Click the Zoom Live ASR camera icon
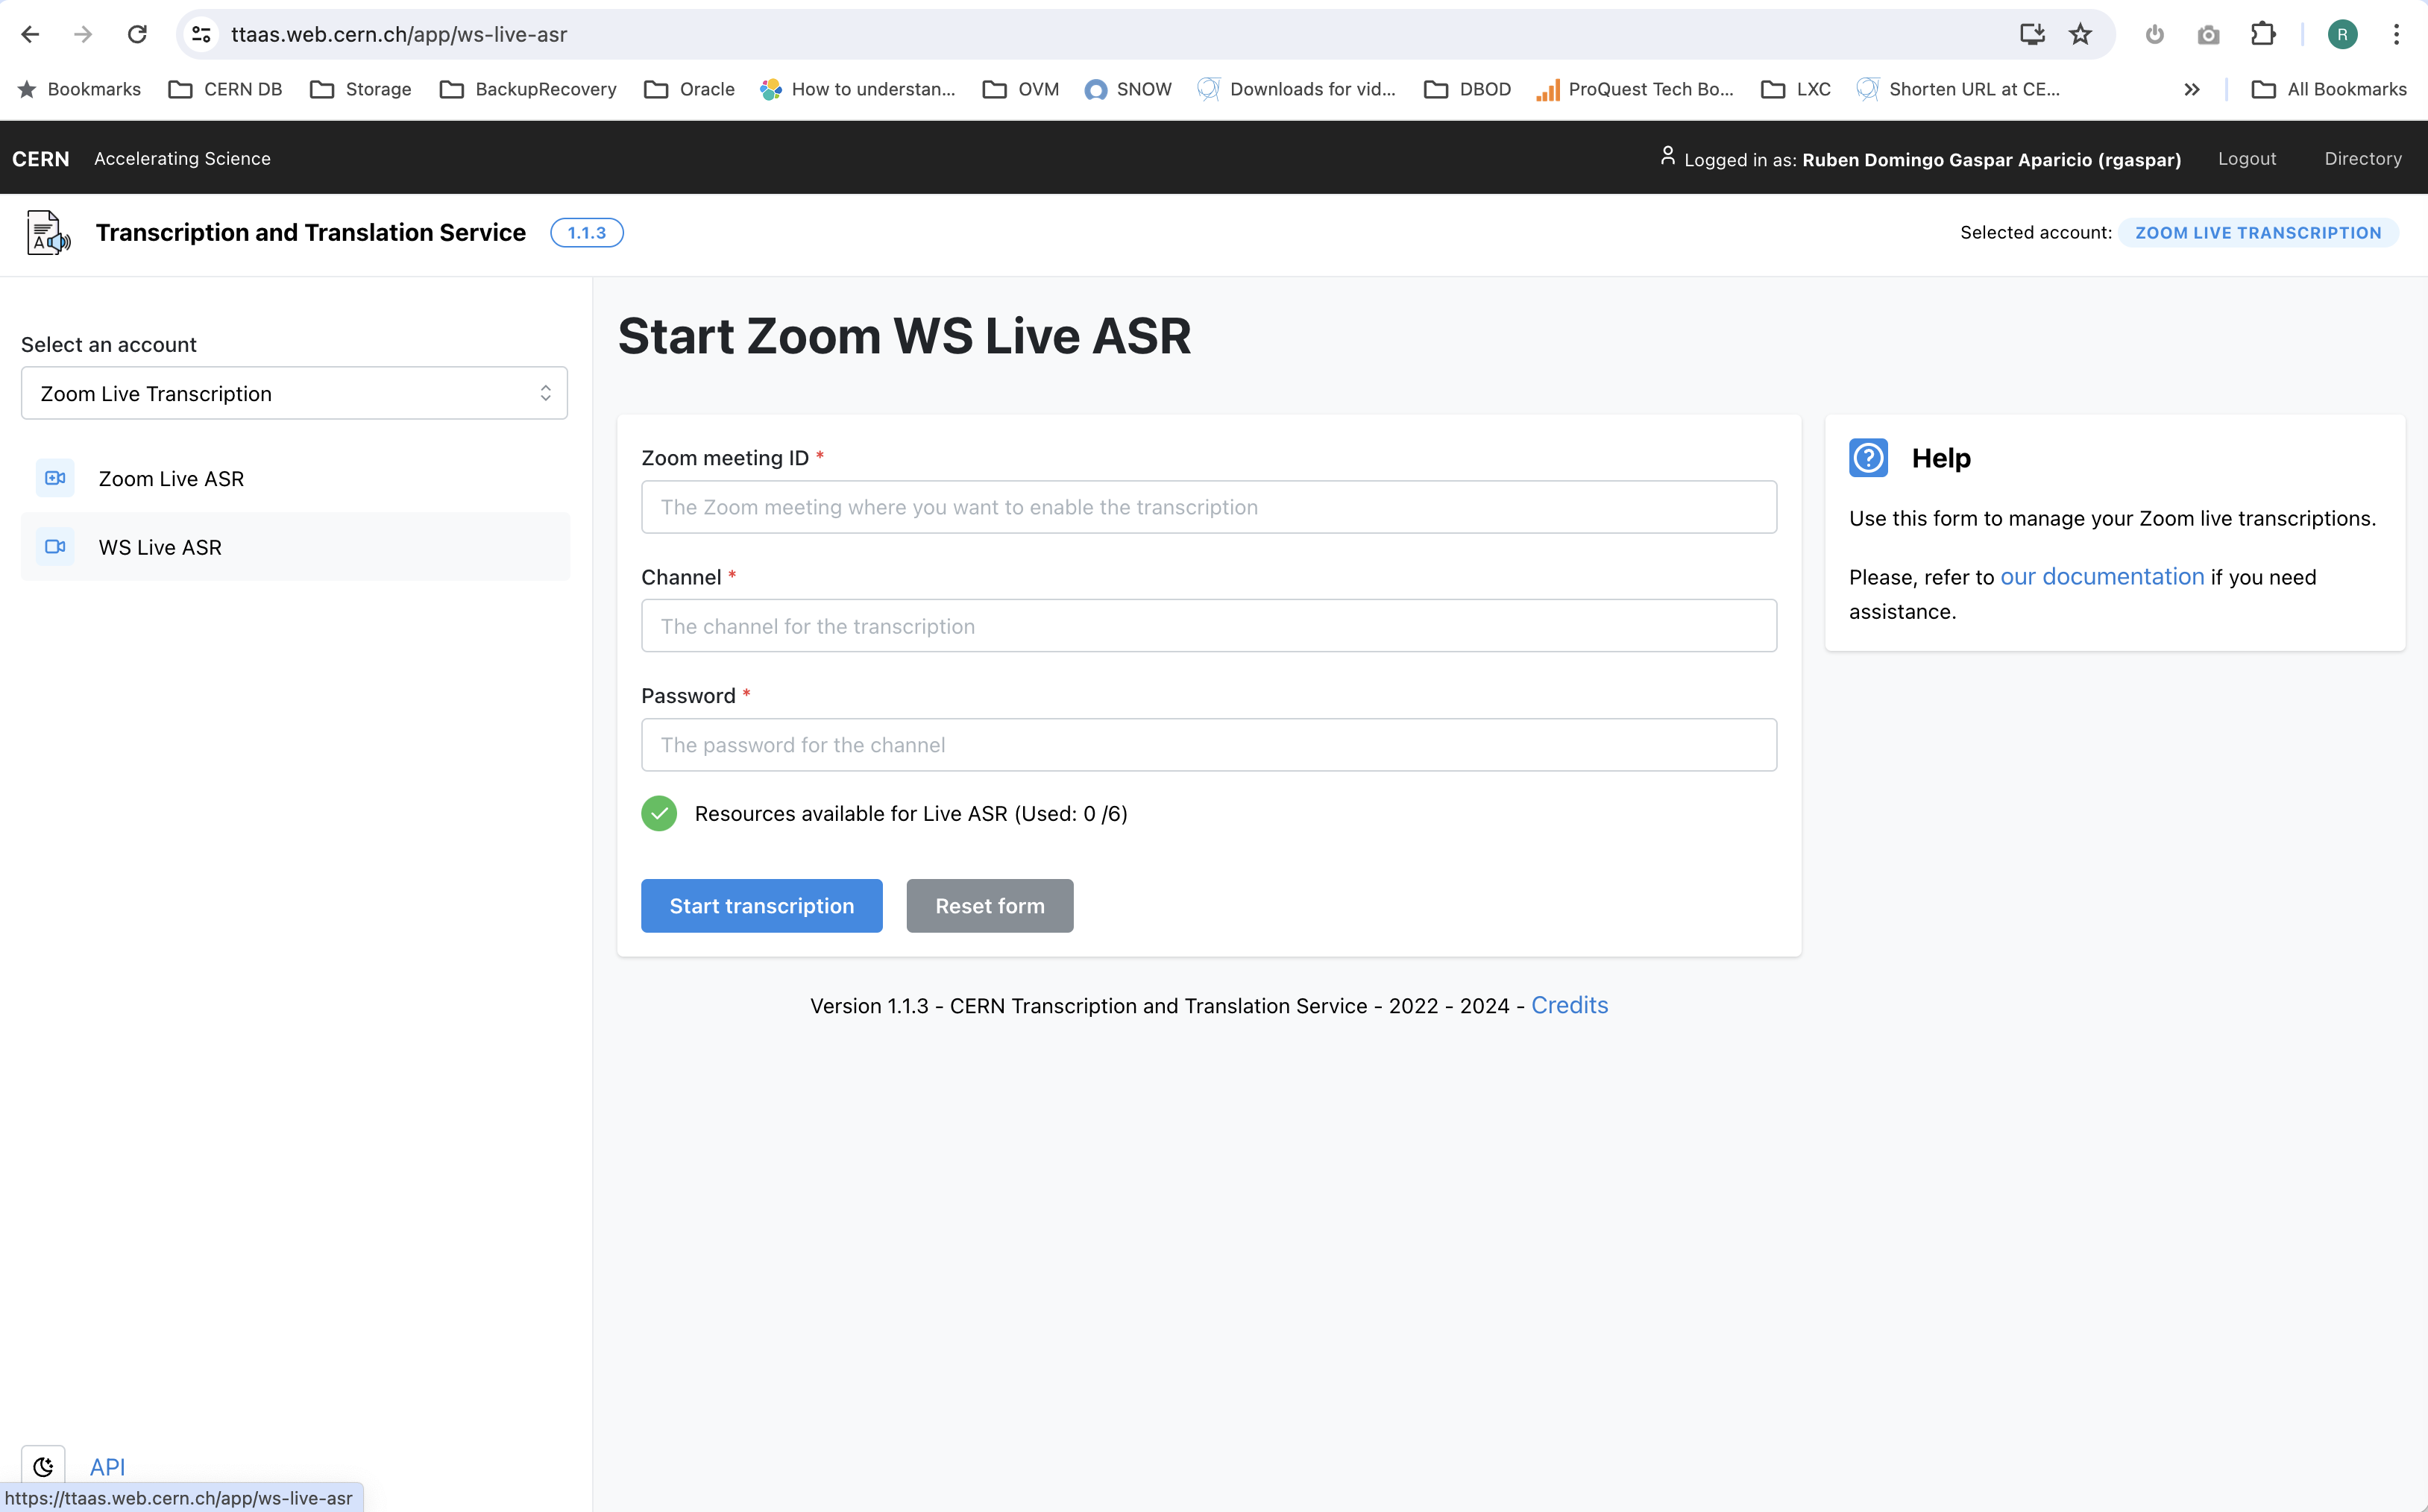 (x=55, y=478)
